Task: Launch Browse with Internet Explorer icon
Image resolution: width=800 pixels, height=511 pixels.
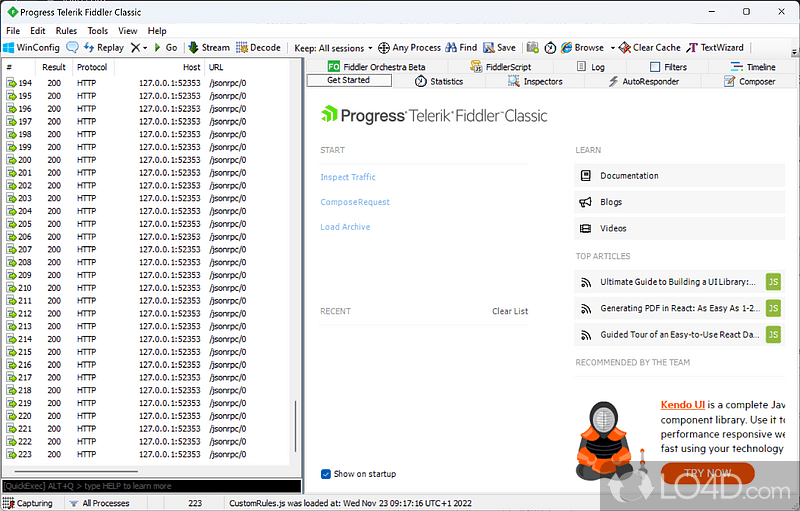Action: click(x=582, y=47)
